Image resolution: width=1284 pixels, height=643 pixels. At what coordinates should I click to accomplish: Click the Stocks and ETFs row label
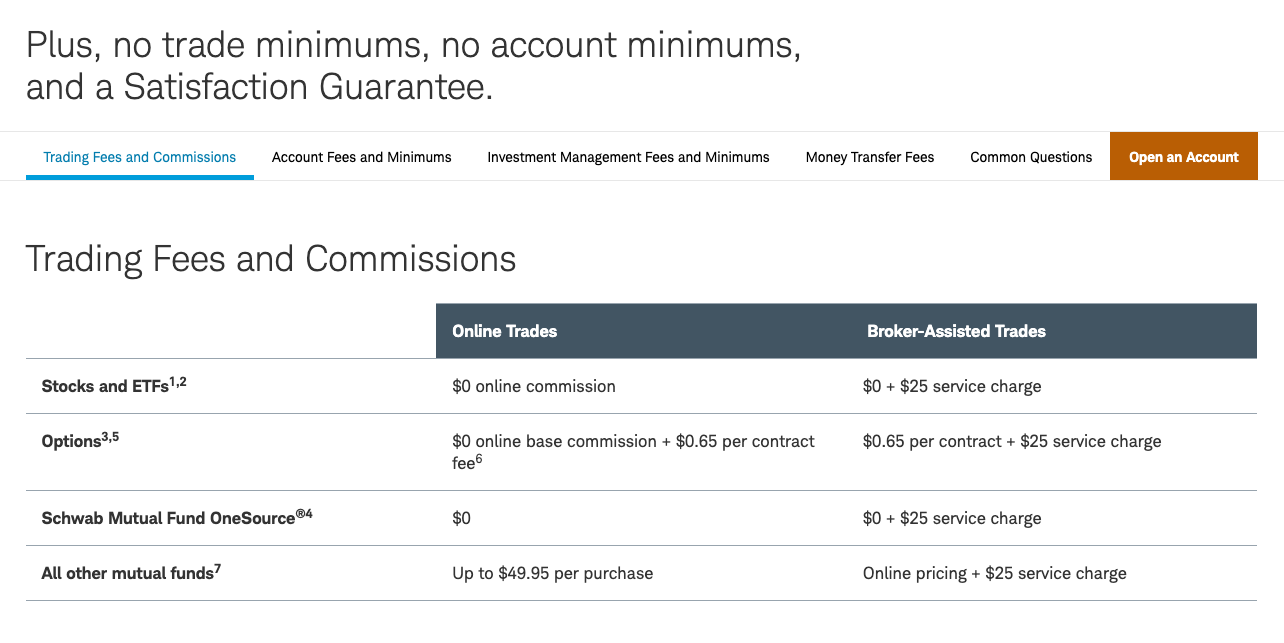[105, 386]
